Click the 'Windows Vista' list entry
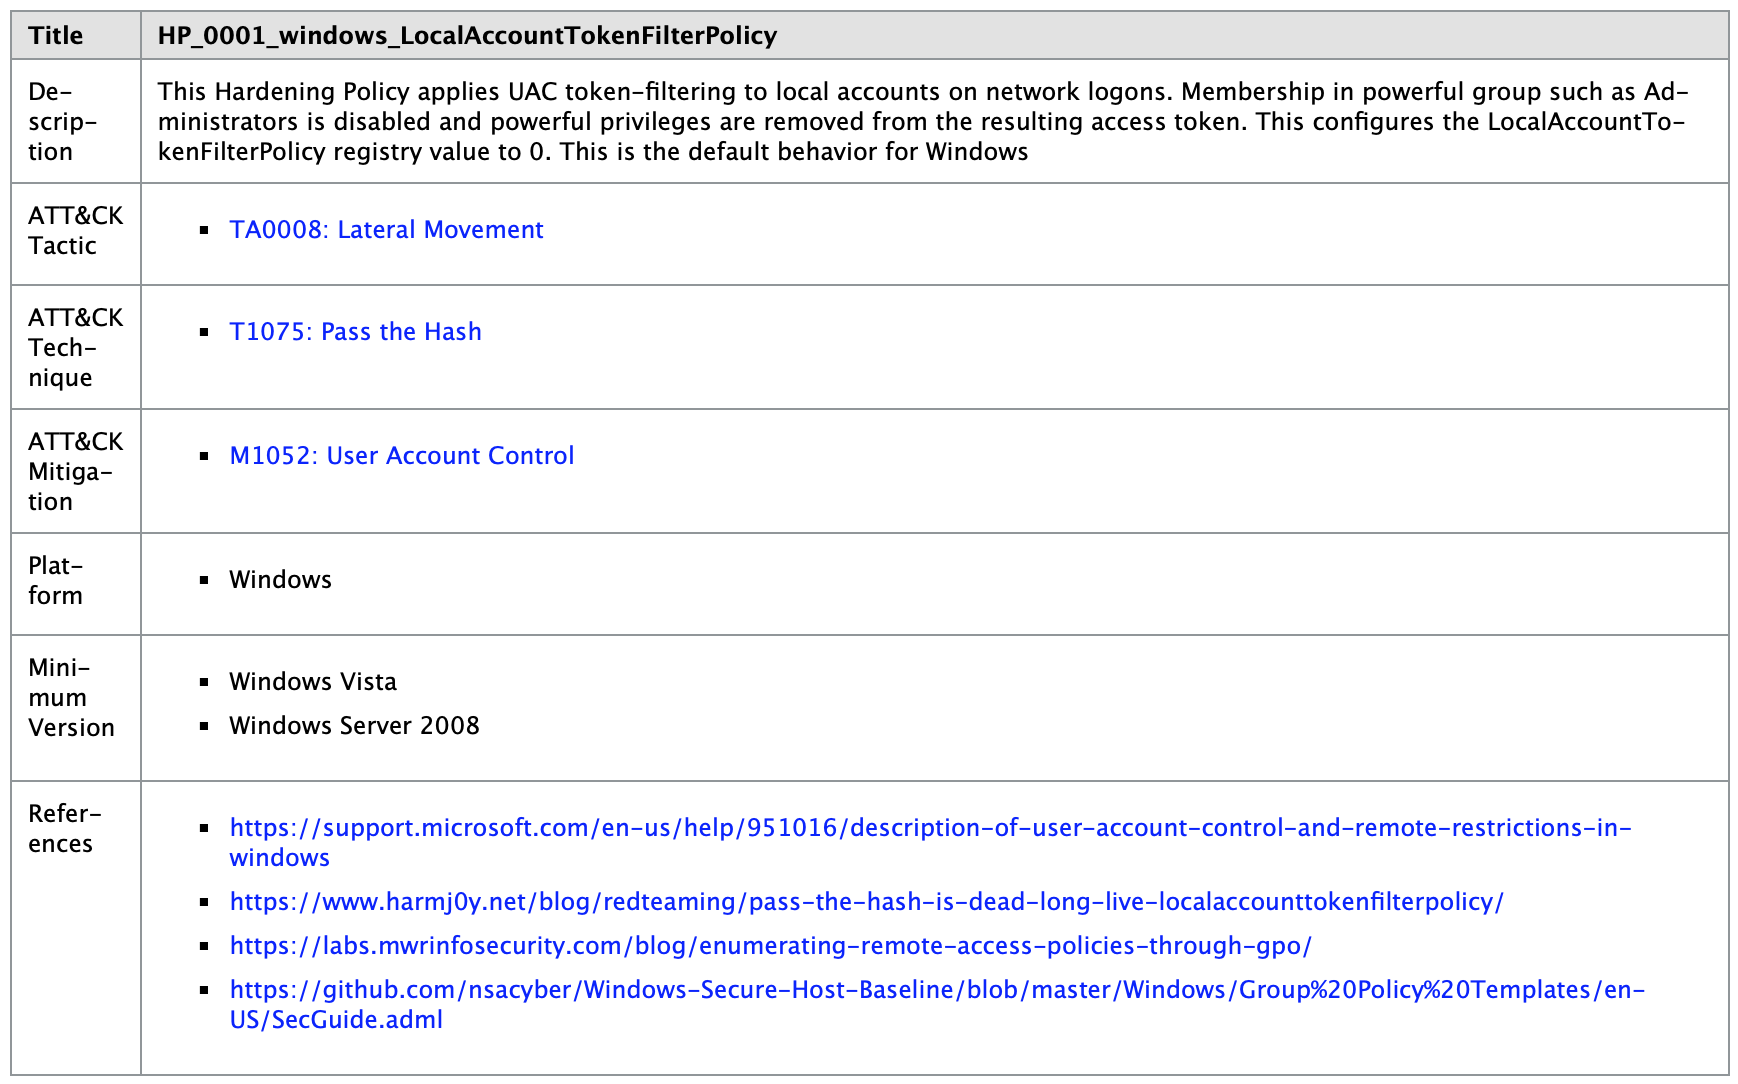 313,682
